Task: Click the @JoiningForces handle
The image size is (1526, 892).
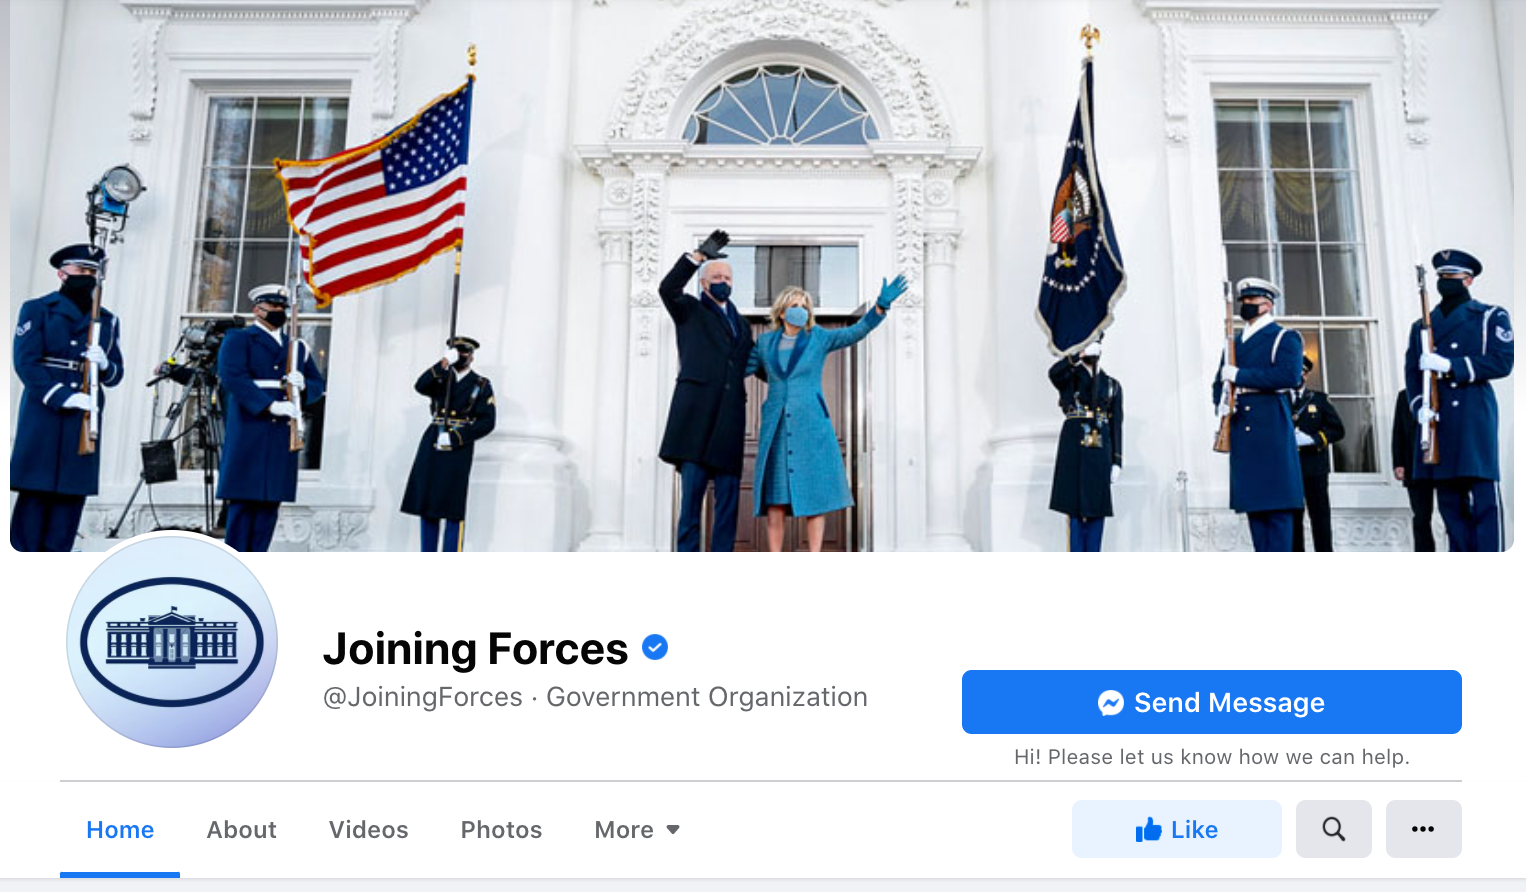Action: [422, 697]
